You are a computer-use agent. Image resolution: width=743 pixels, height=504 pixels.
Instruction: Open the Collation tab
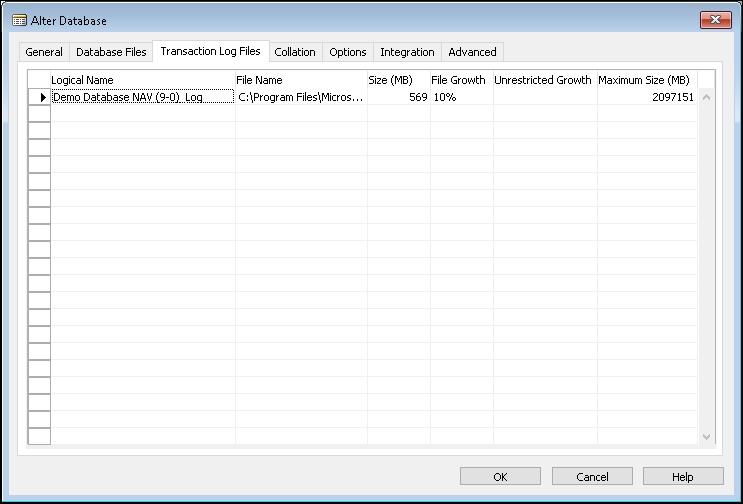click(295, 52)
